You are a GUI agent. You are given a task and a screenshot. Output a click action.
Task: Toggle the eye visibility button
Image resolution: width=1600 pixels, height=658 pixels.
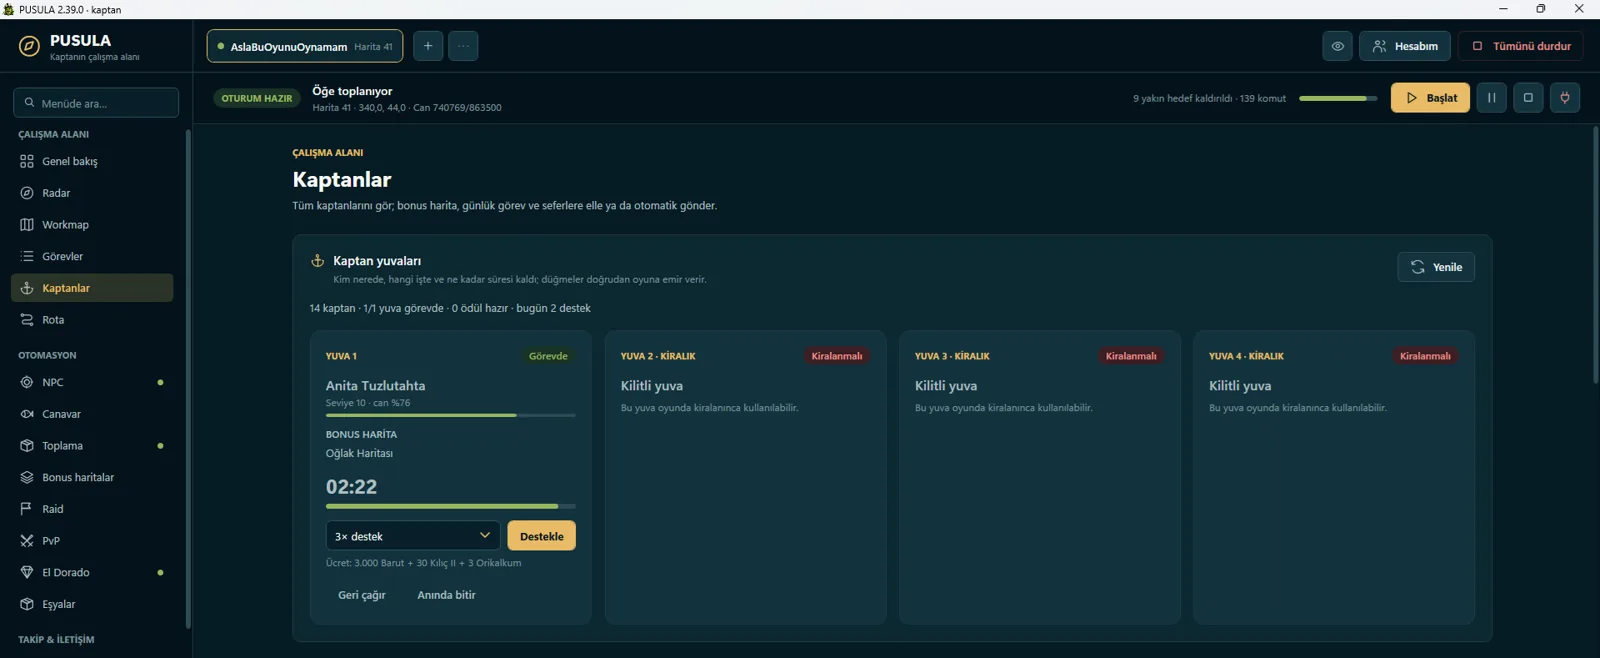tap(1337, 46)
